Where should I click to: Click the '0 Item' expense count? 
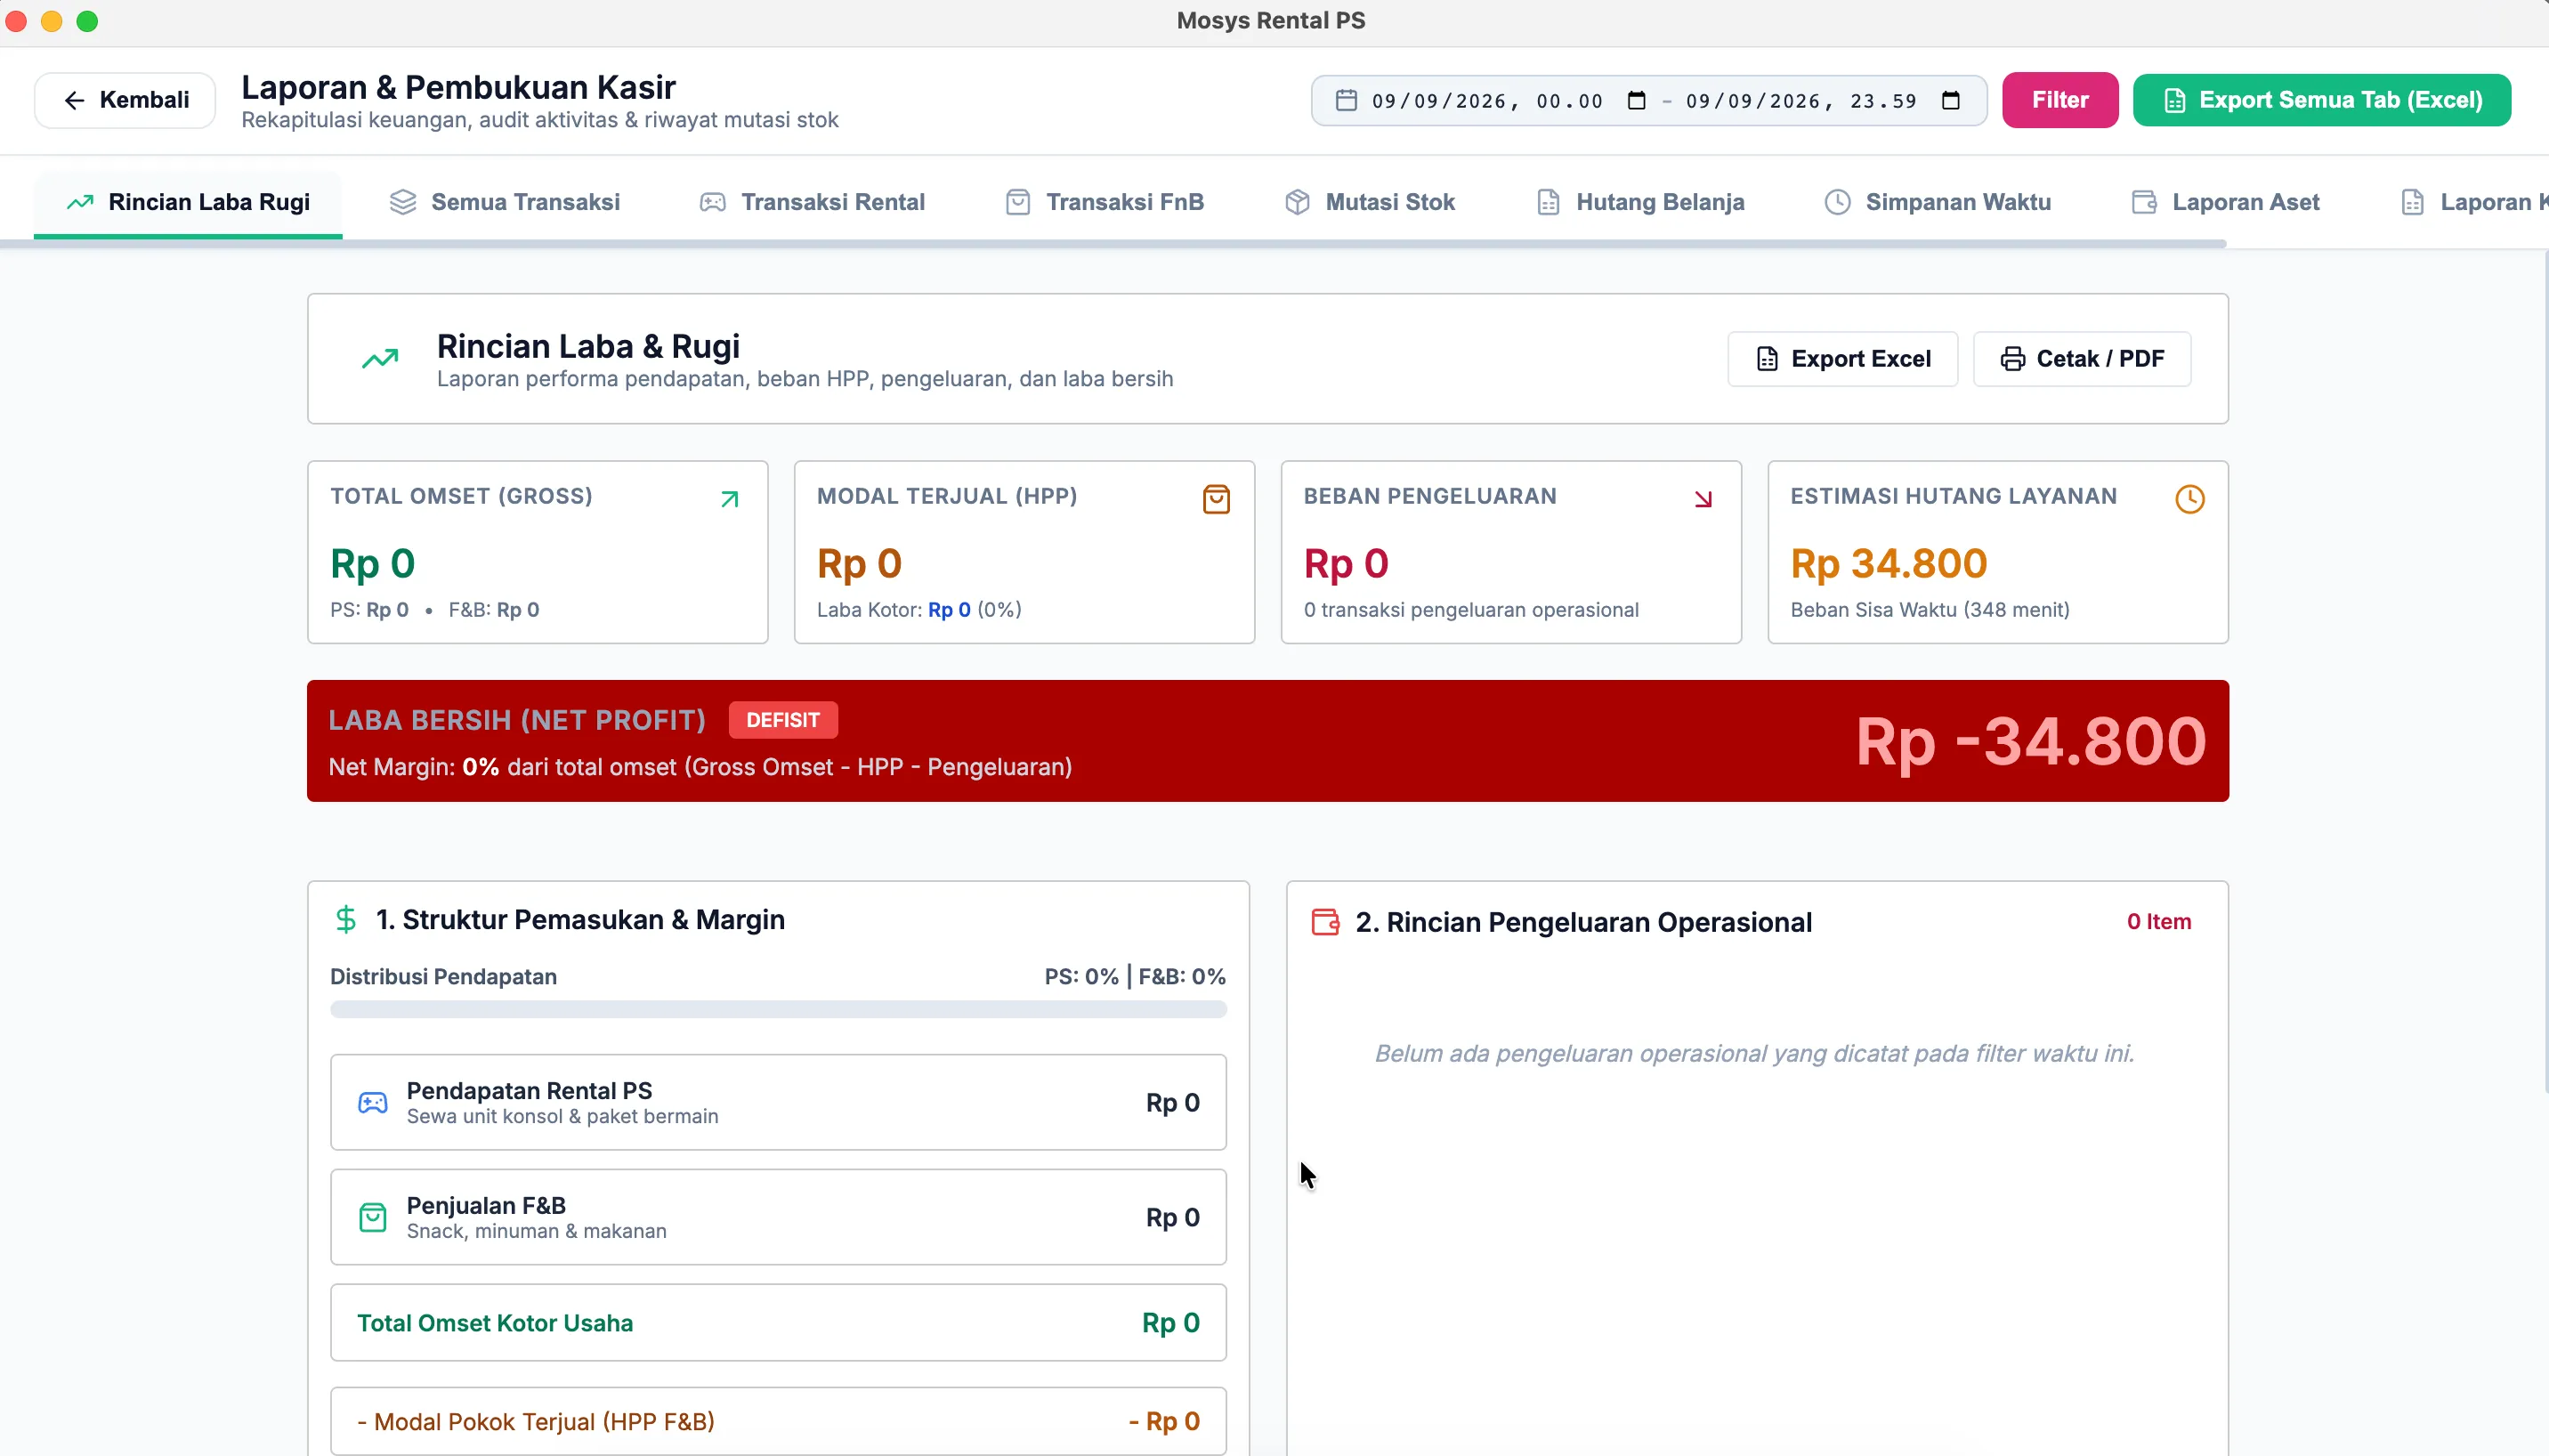point(2158,922)
